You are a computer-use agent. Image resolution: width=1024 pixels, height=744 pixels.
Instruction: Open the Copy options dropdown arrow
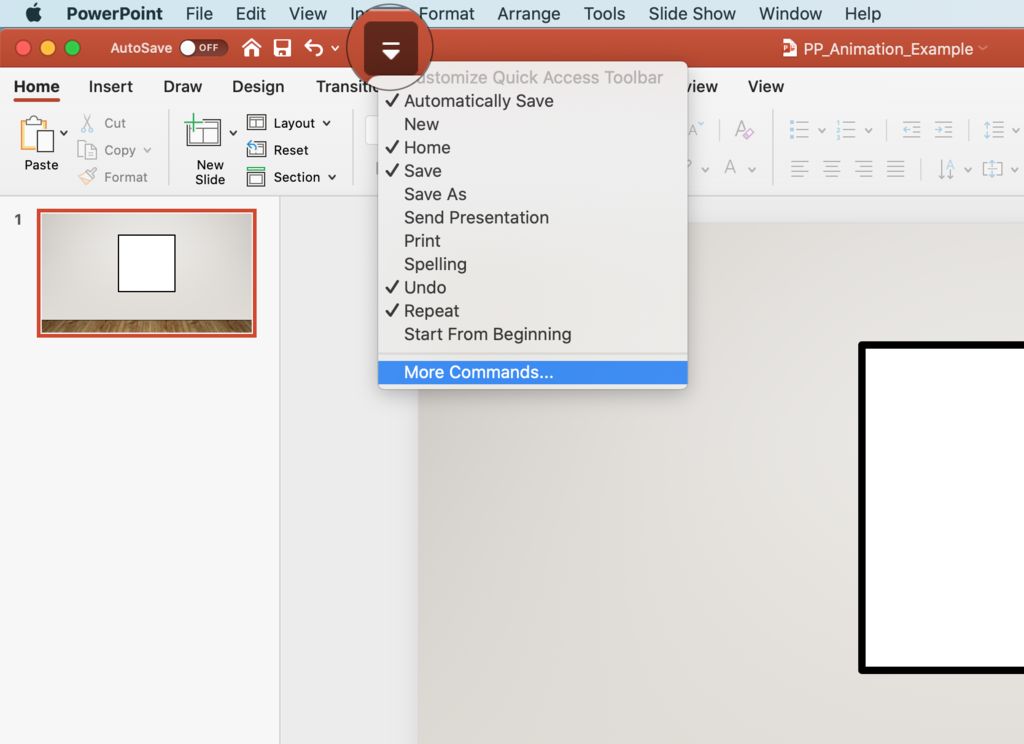[x=148, y=150]
